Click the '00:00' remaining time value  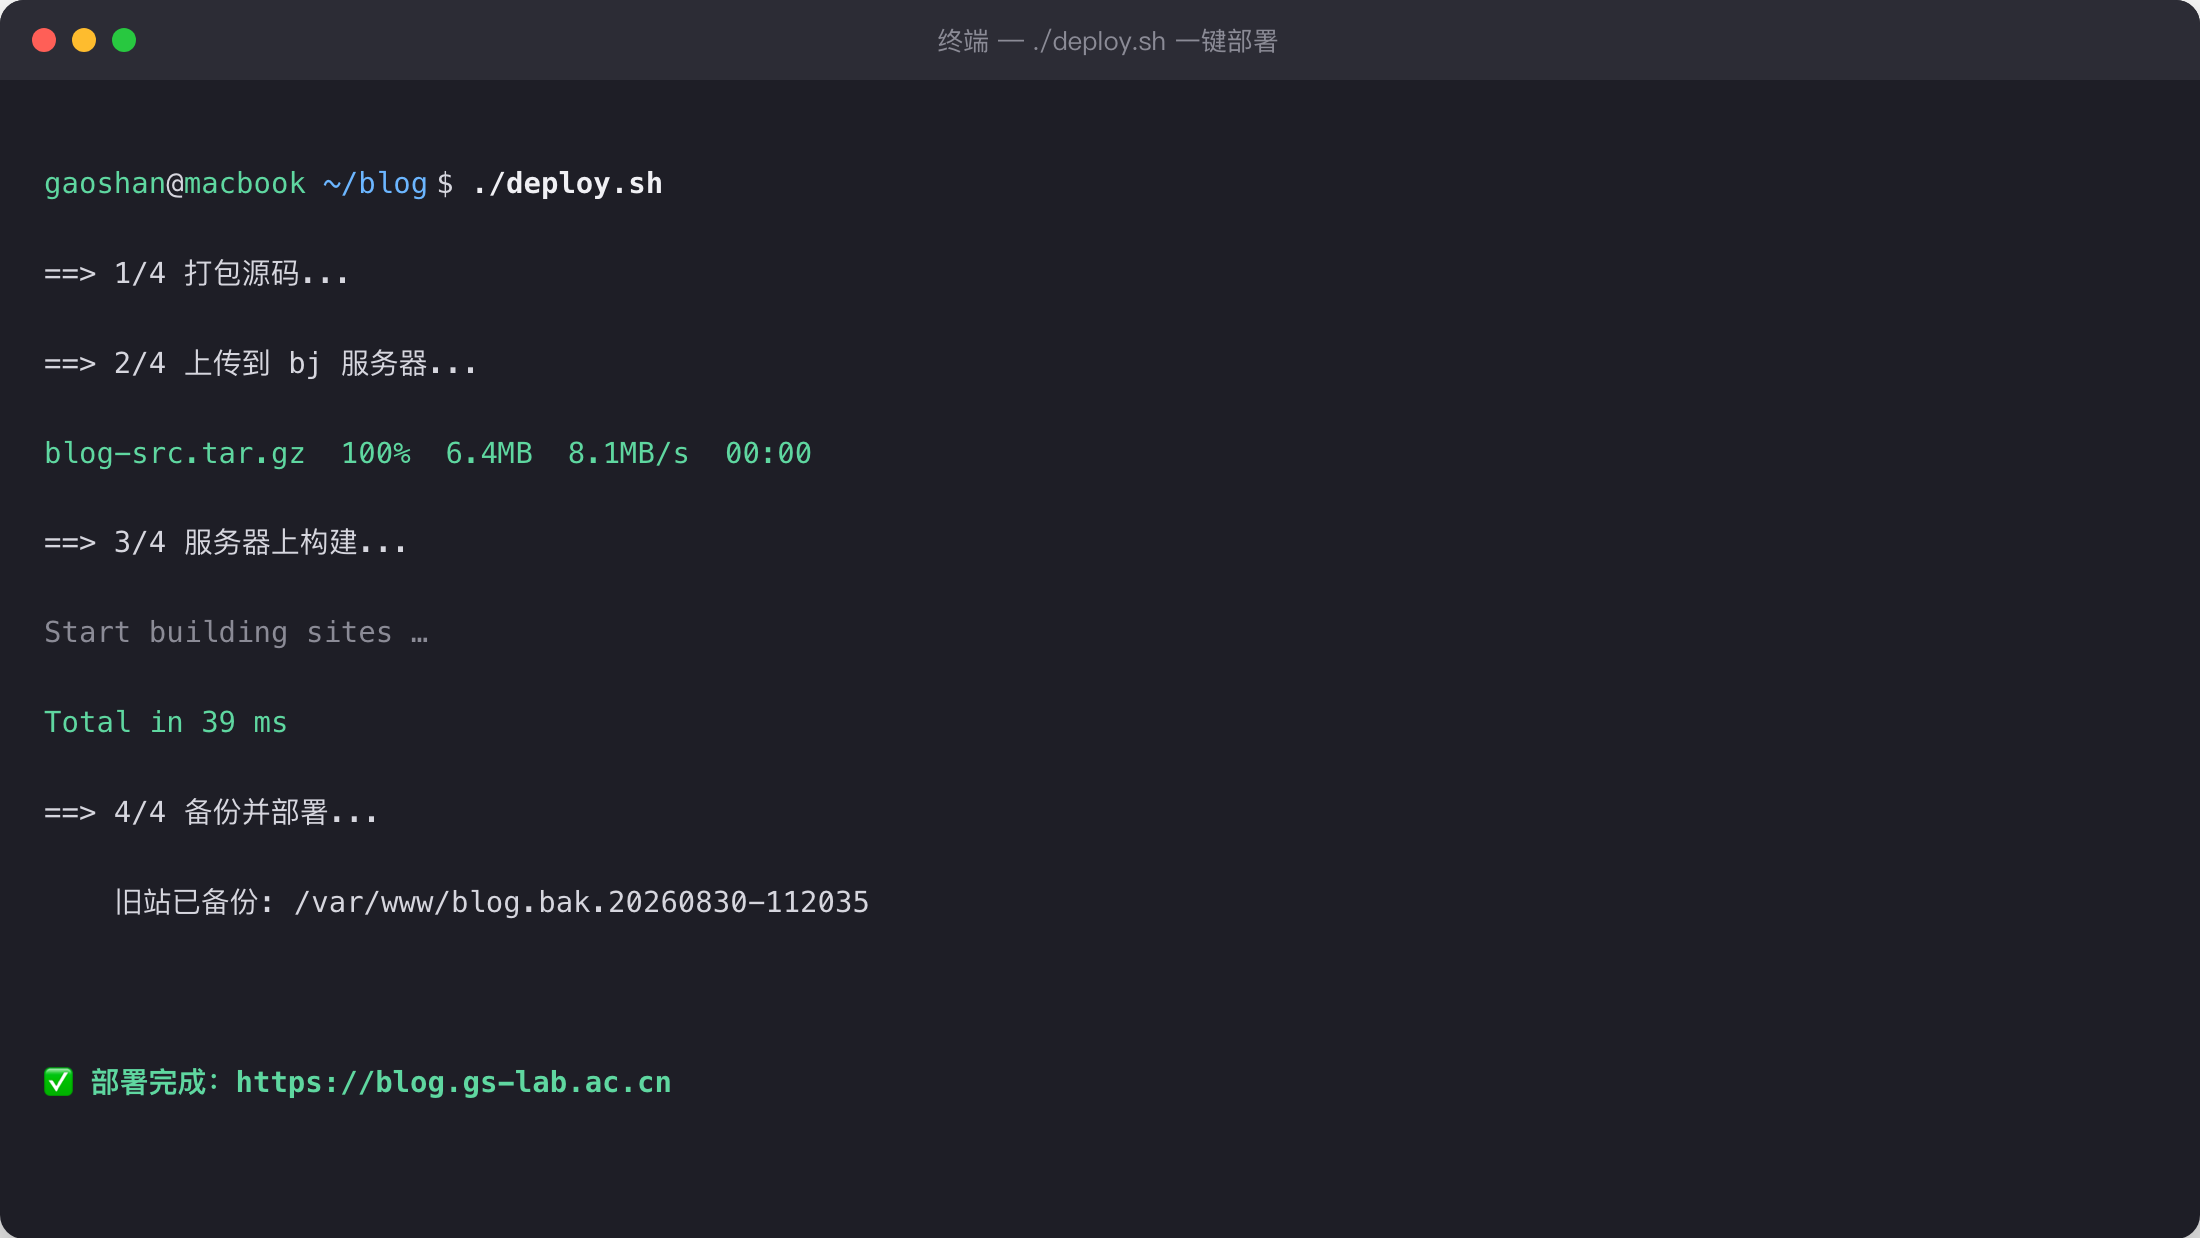pyautogui.click(x=768, y=453)
